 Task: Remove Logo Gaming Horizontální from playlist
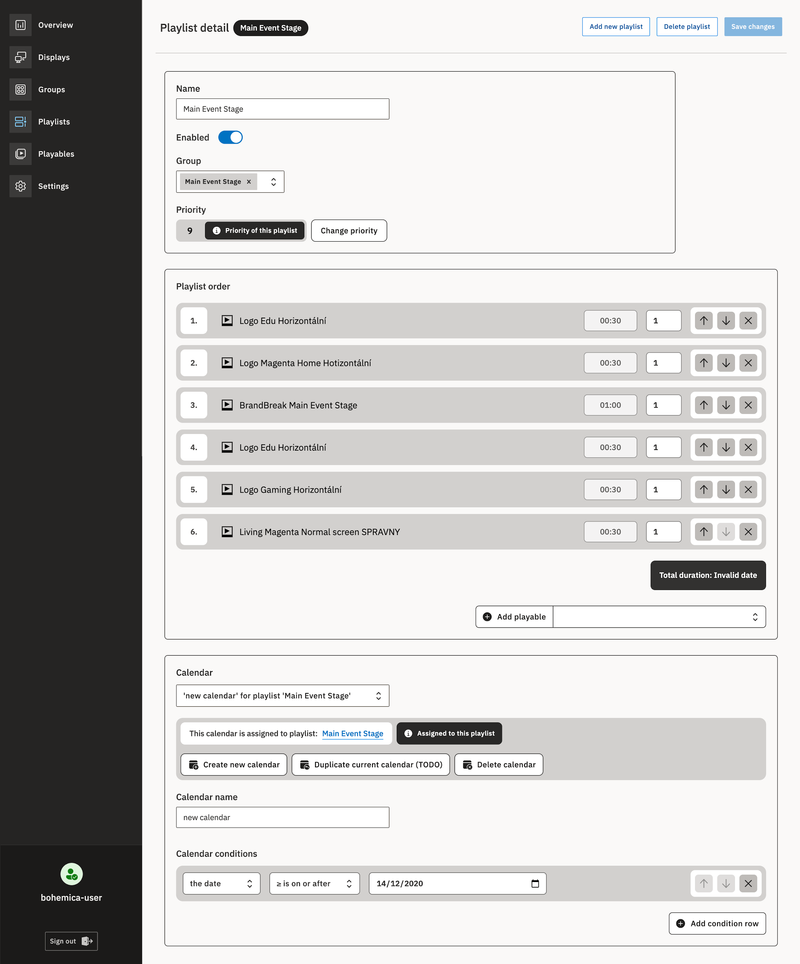click(x=748, y=489)
